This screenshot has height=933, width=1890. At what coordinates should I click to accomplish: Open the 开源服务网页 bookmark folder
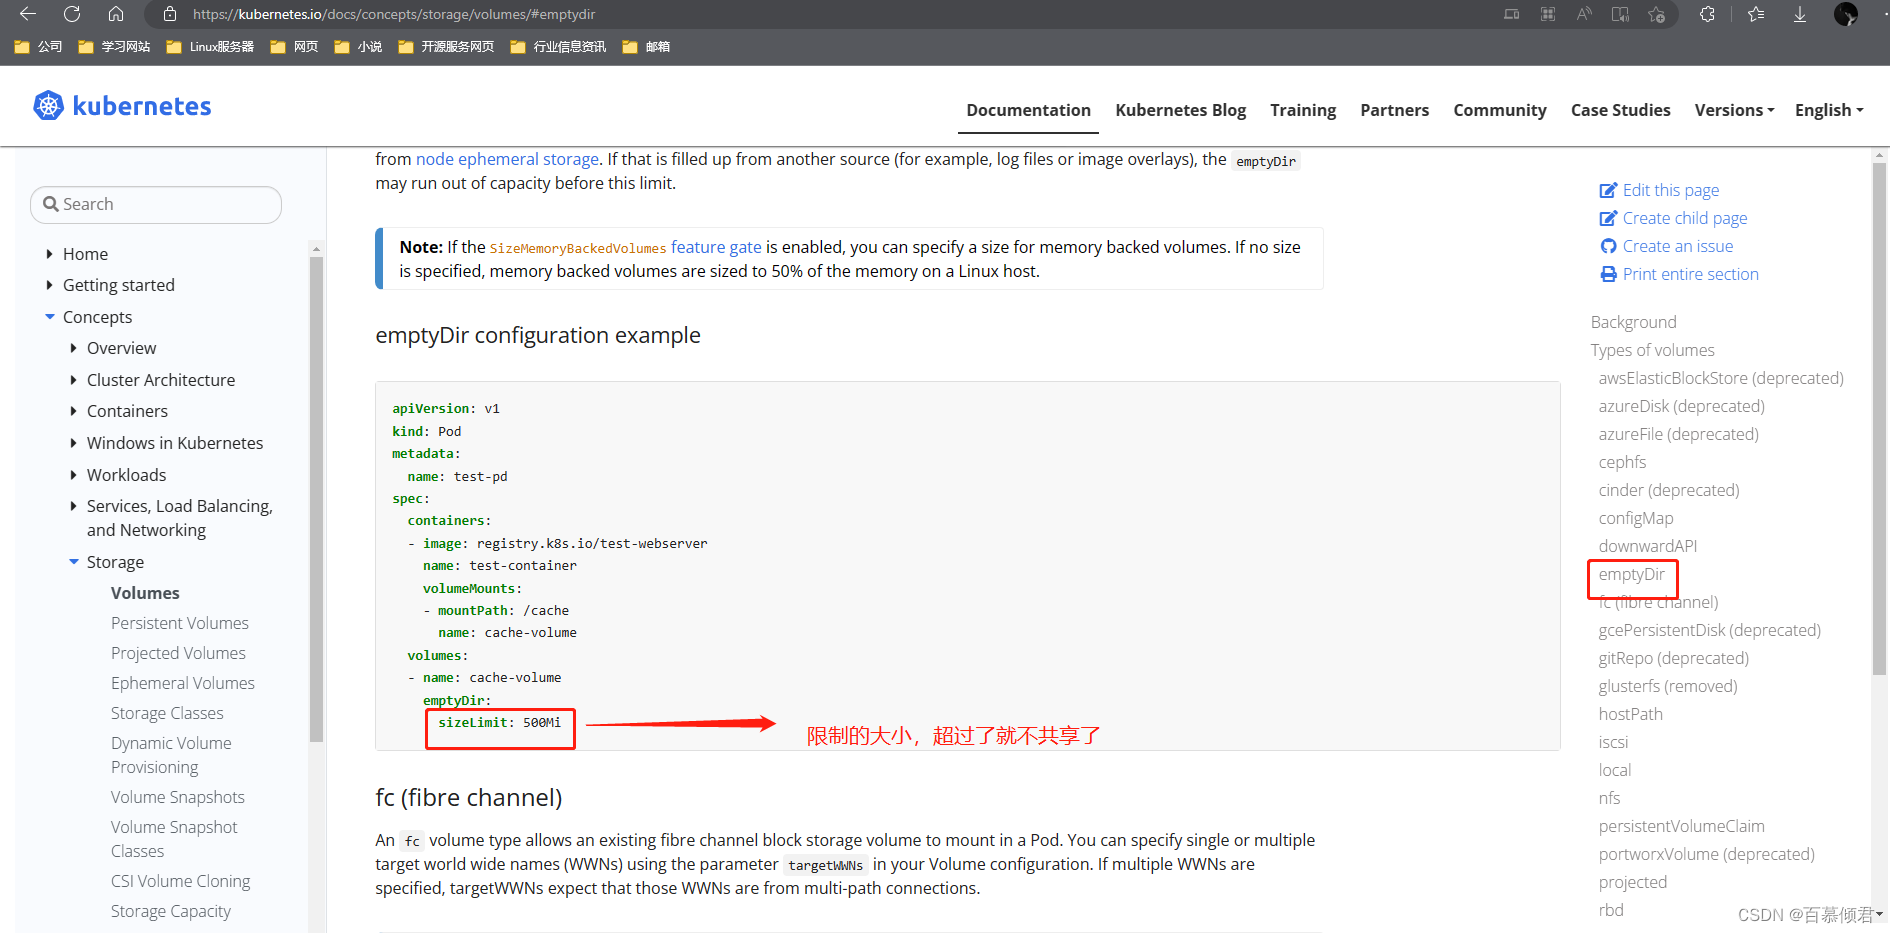click(x=446, y=47)
